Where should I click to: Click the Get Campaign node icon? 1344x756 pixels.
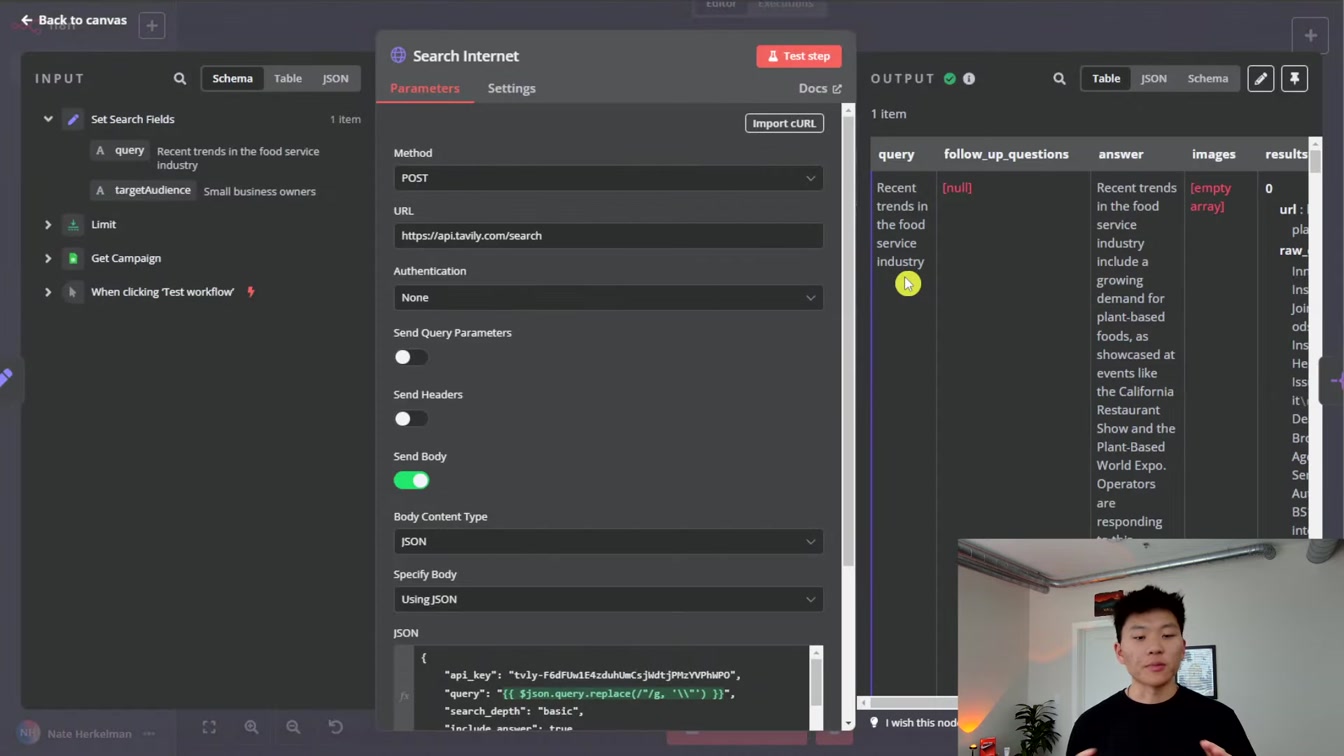pos(73,258)
